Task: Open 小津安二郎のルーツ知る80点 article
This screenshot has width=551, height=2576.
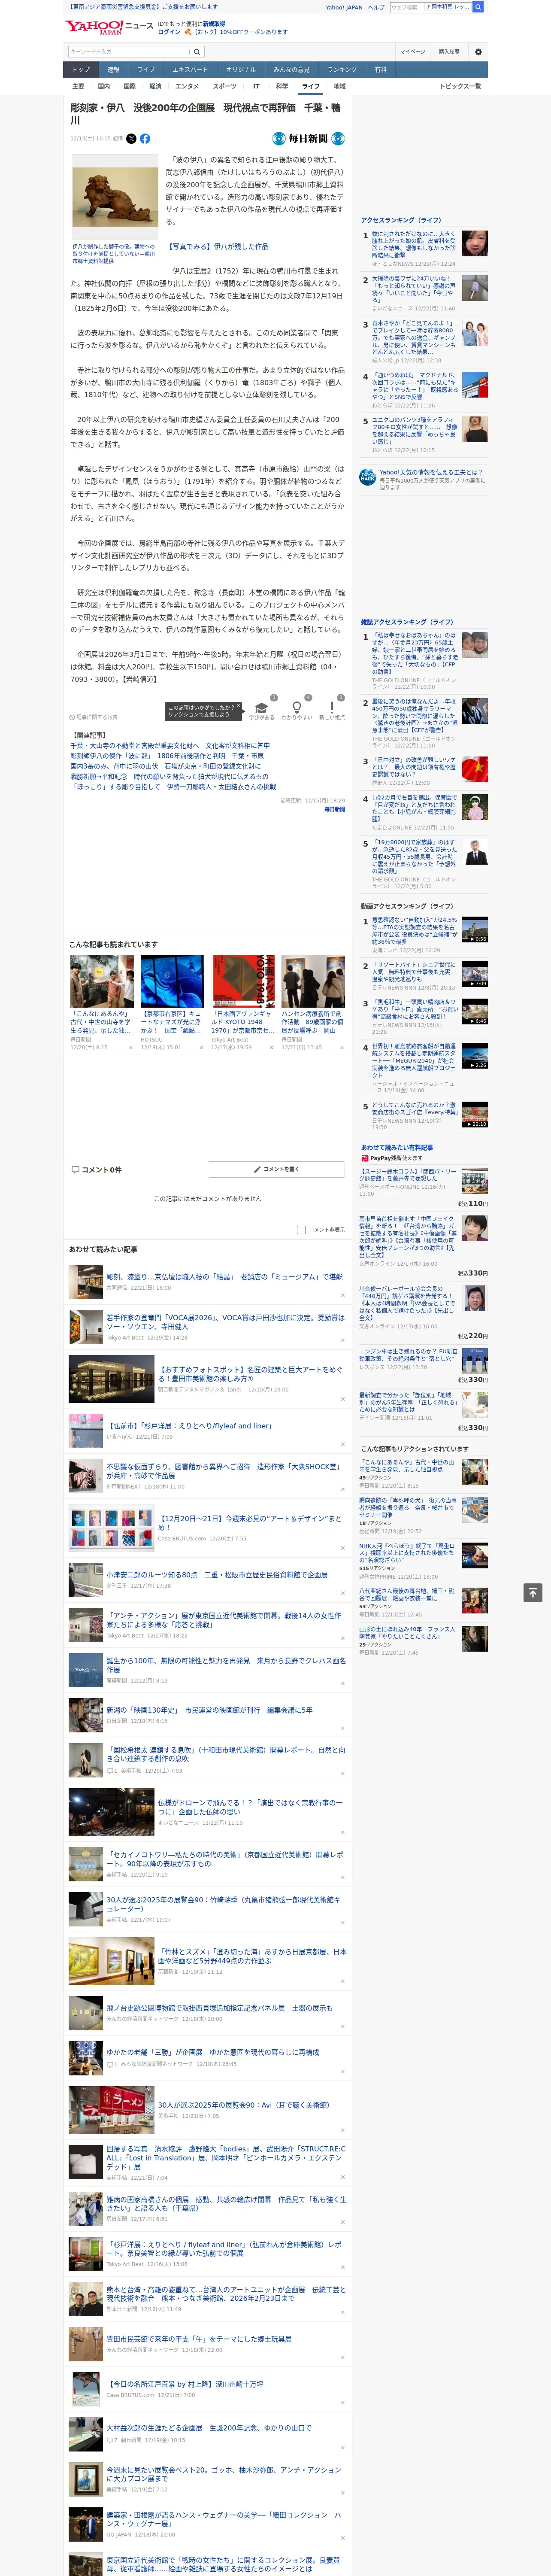Action: click(217, 1574)
